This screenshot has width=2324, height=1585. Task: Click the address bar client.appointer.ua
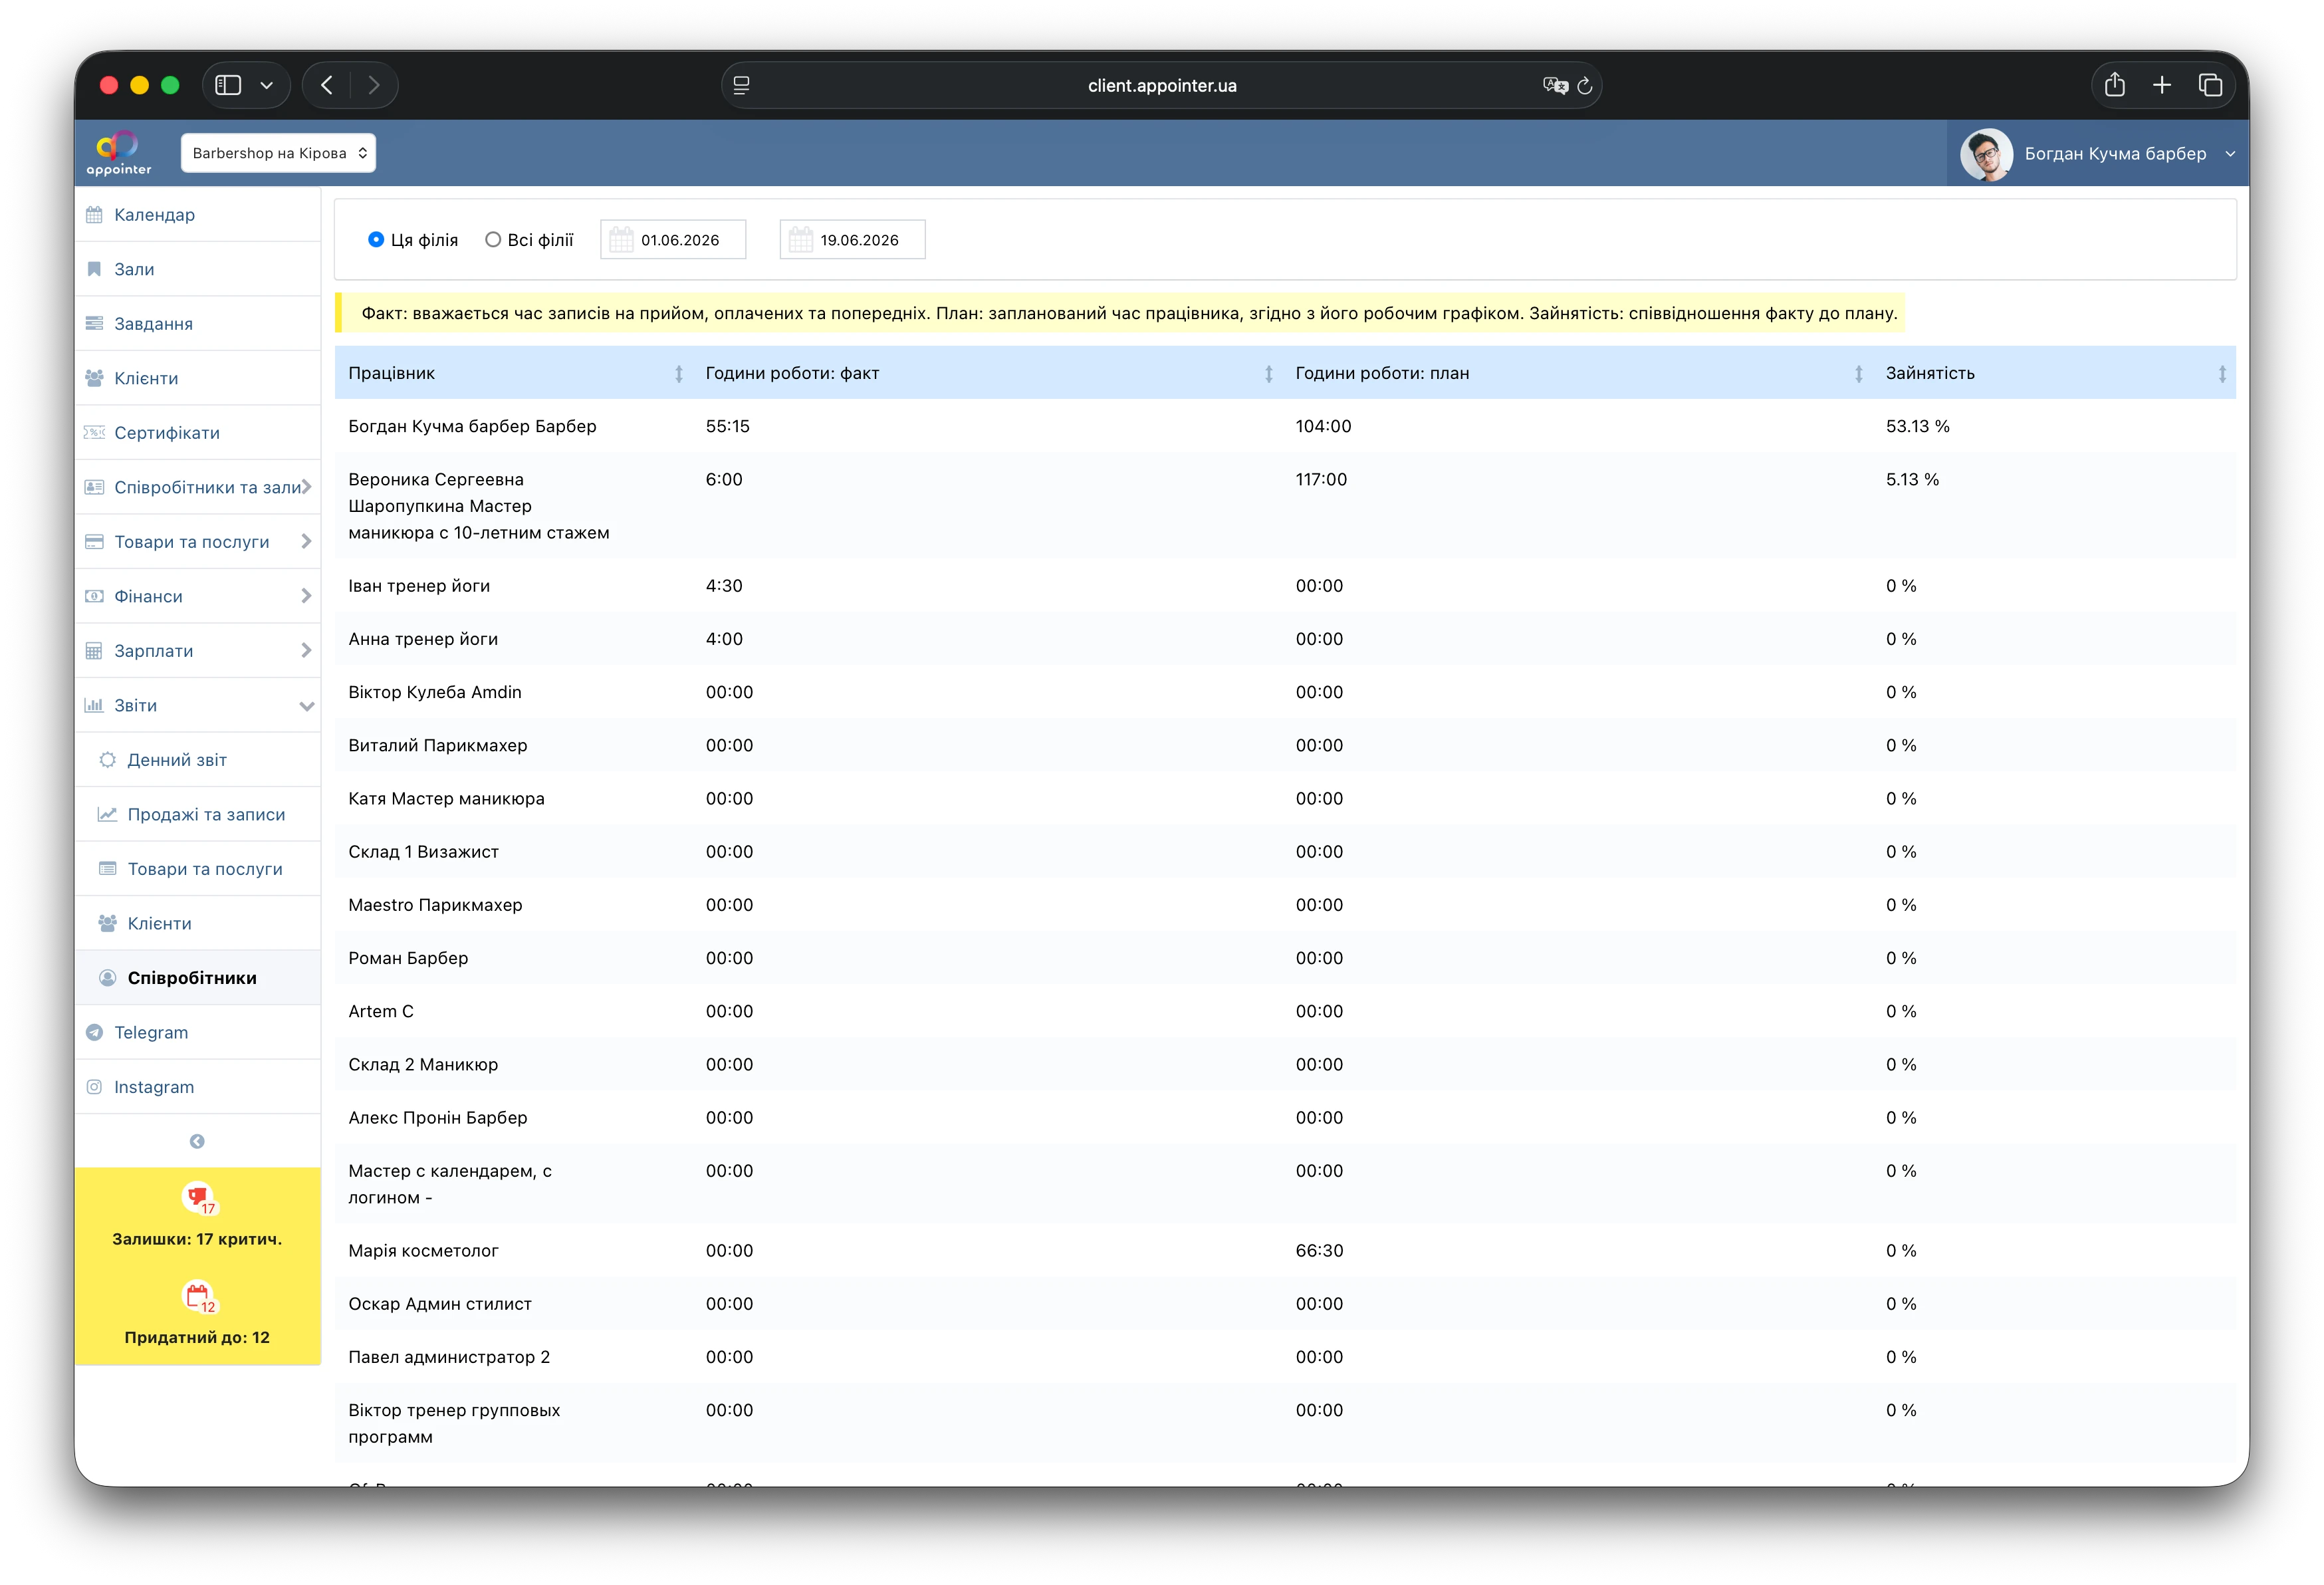click(x=1161, y=85)
